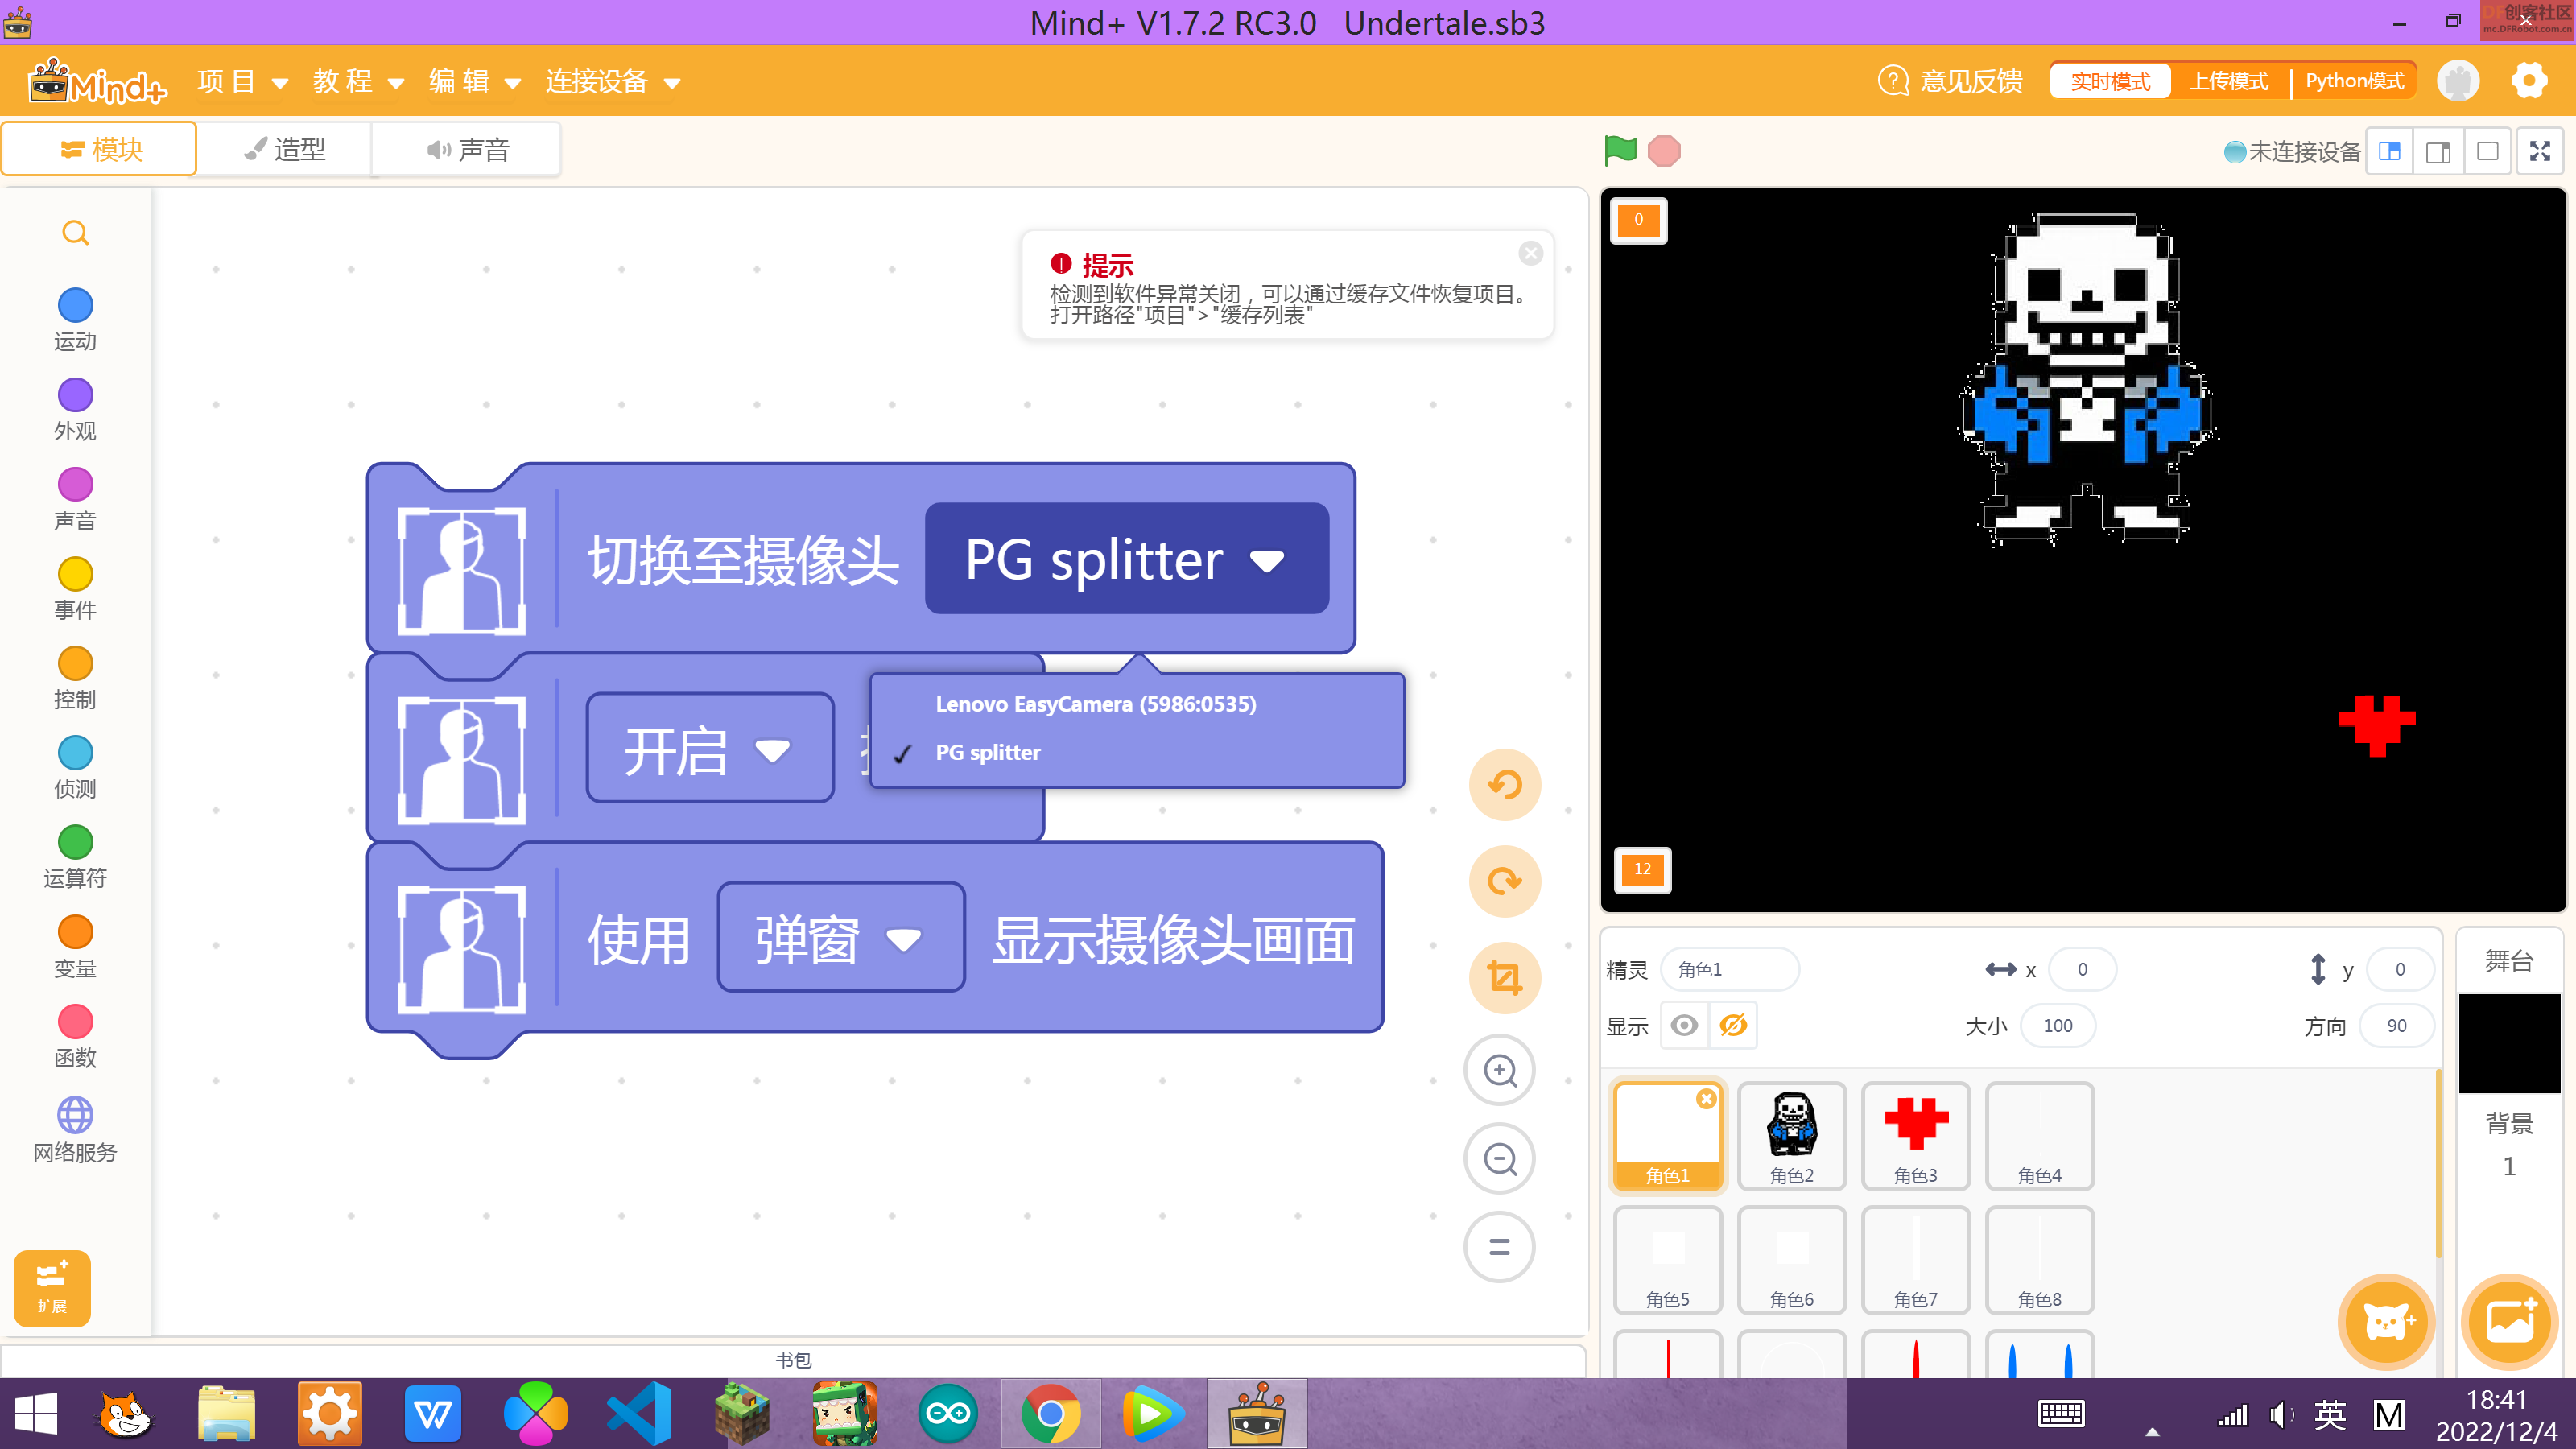The height and width of the screenshot is (1449, 2576).
Task: Start project with the green flag
Action: 1620,151
